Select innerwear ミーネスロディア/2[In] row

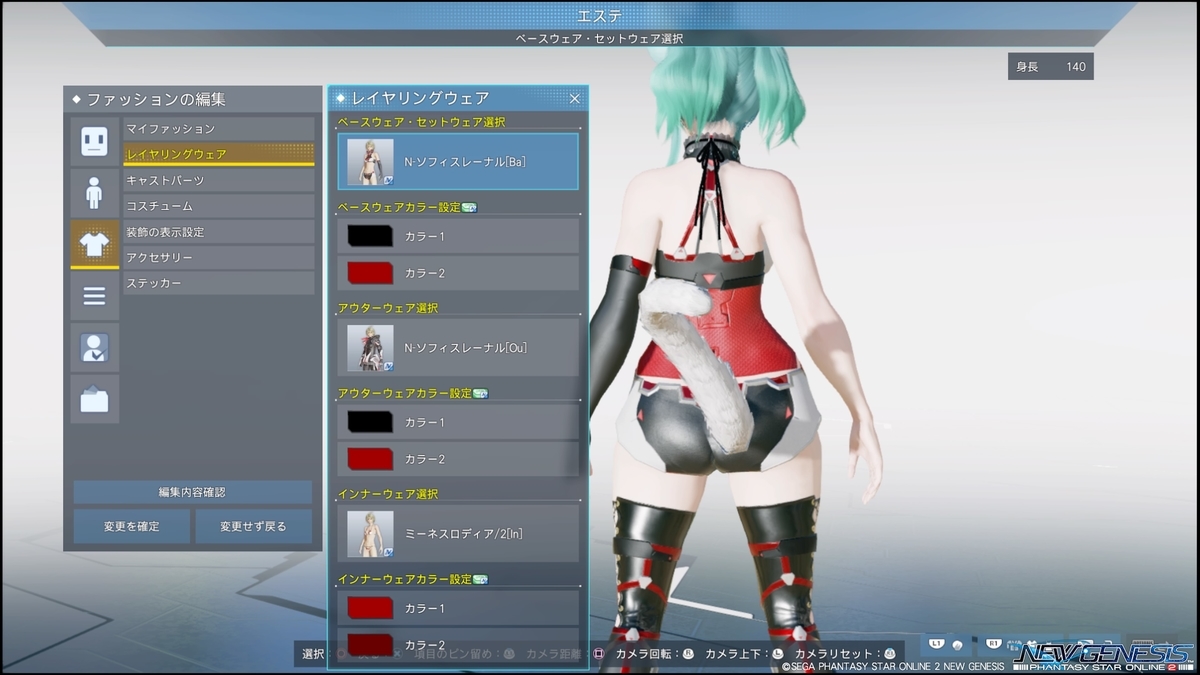[x=458, y=533]
